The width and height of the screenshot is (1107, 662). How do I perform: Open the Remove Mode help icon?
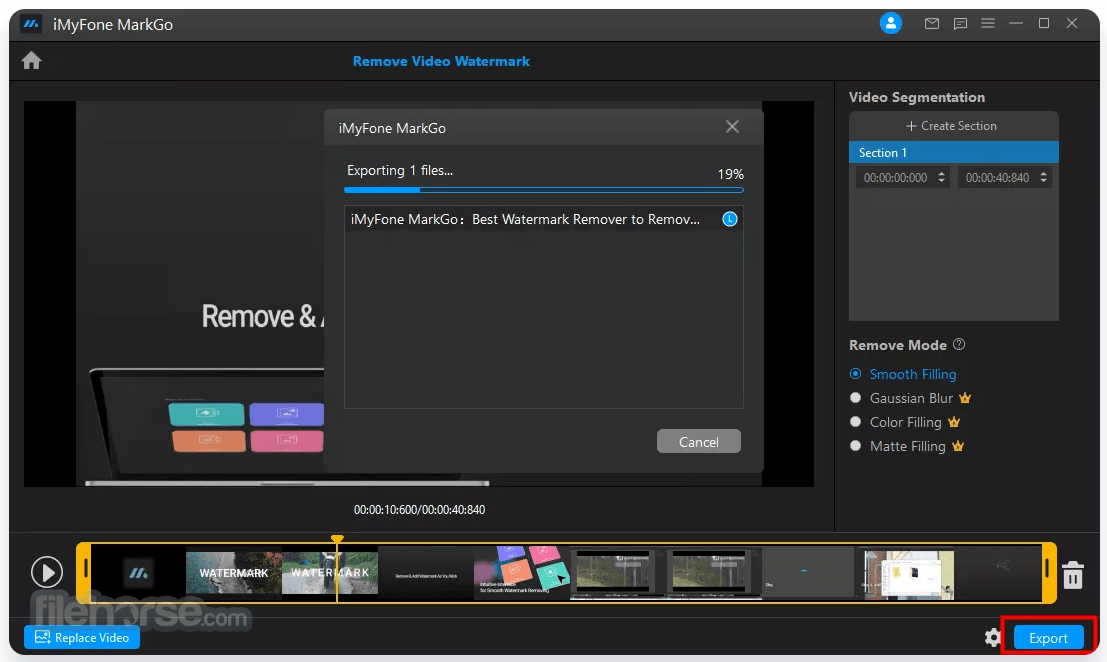(x=959, y=344)
